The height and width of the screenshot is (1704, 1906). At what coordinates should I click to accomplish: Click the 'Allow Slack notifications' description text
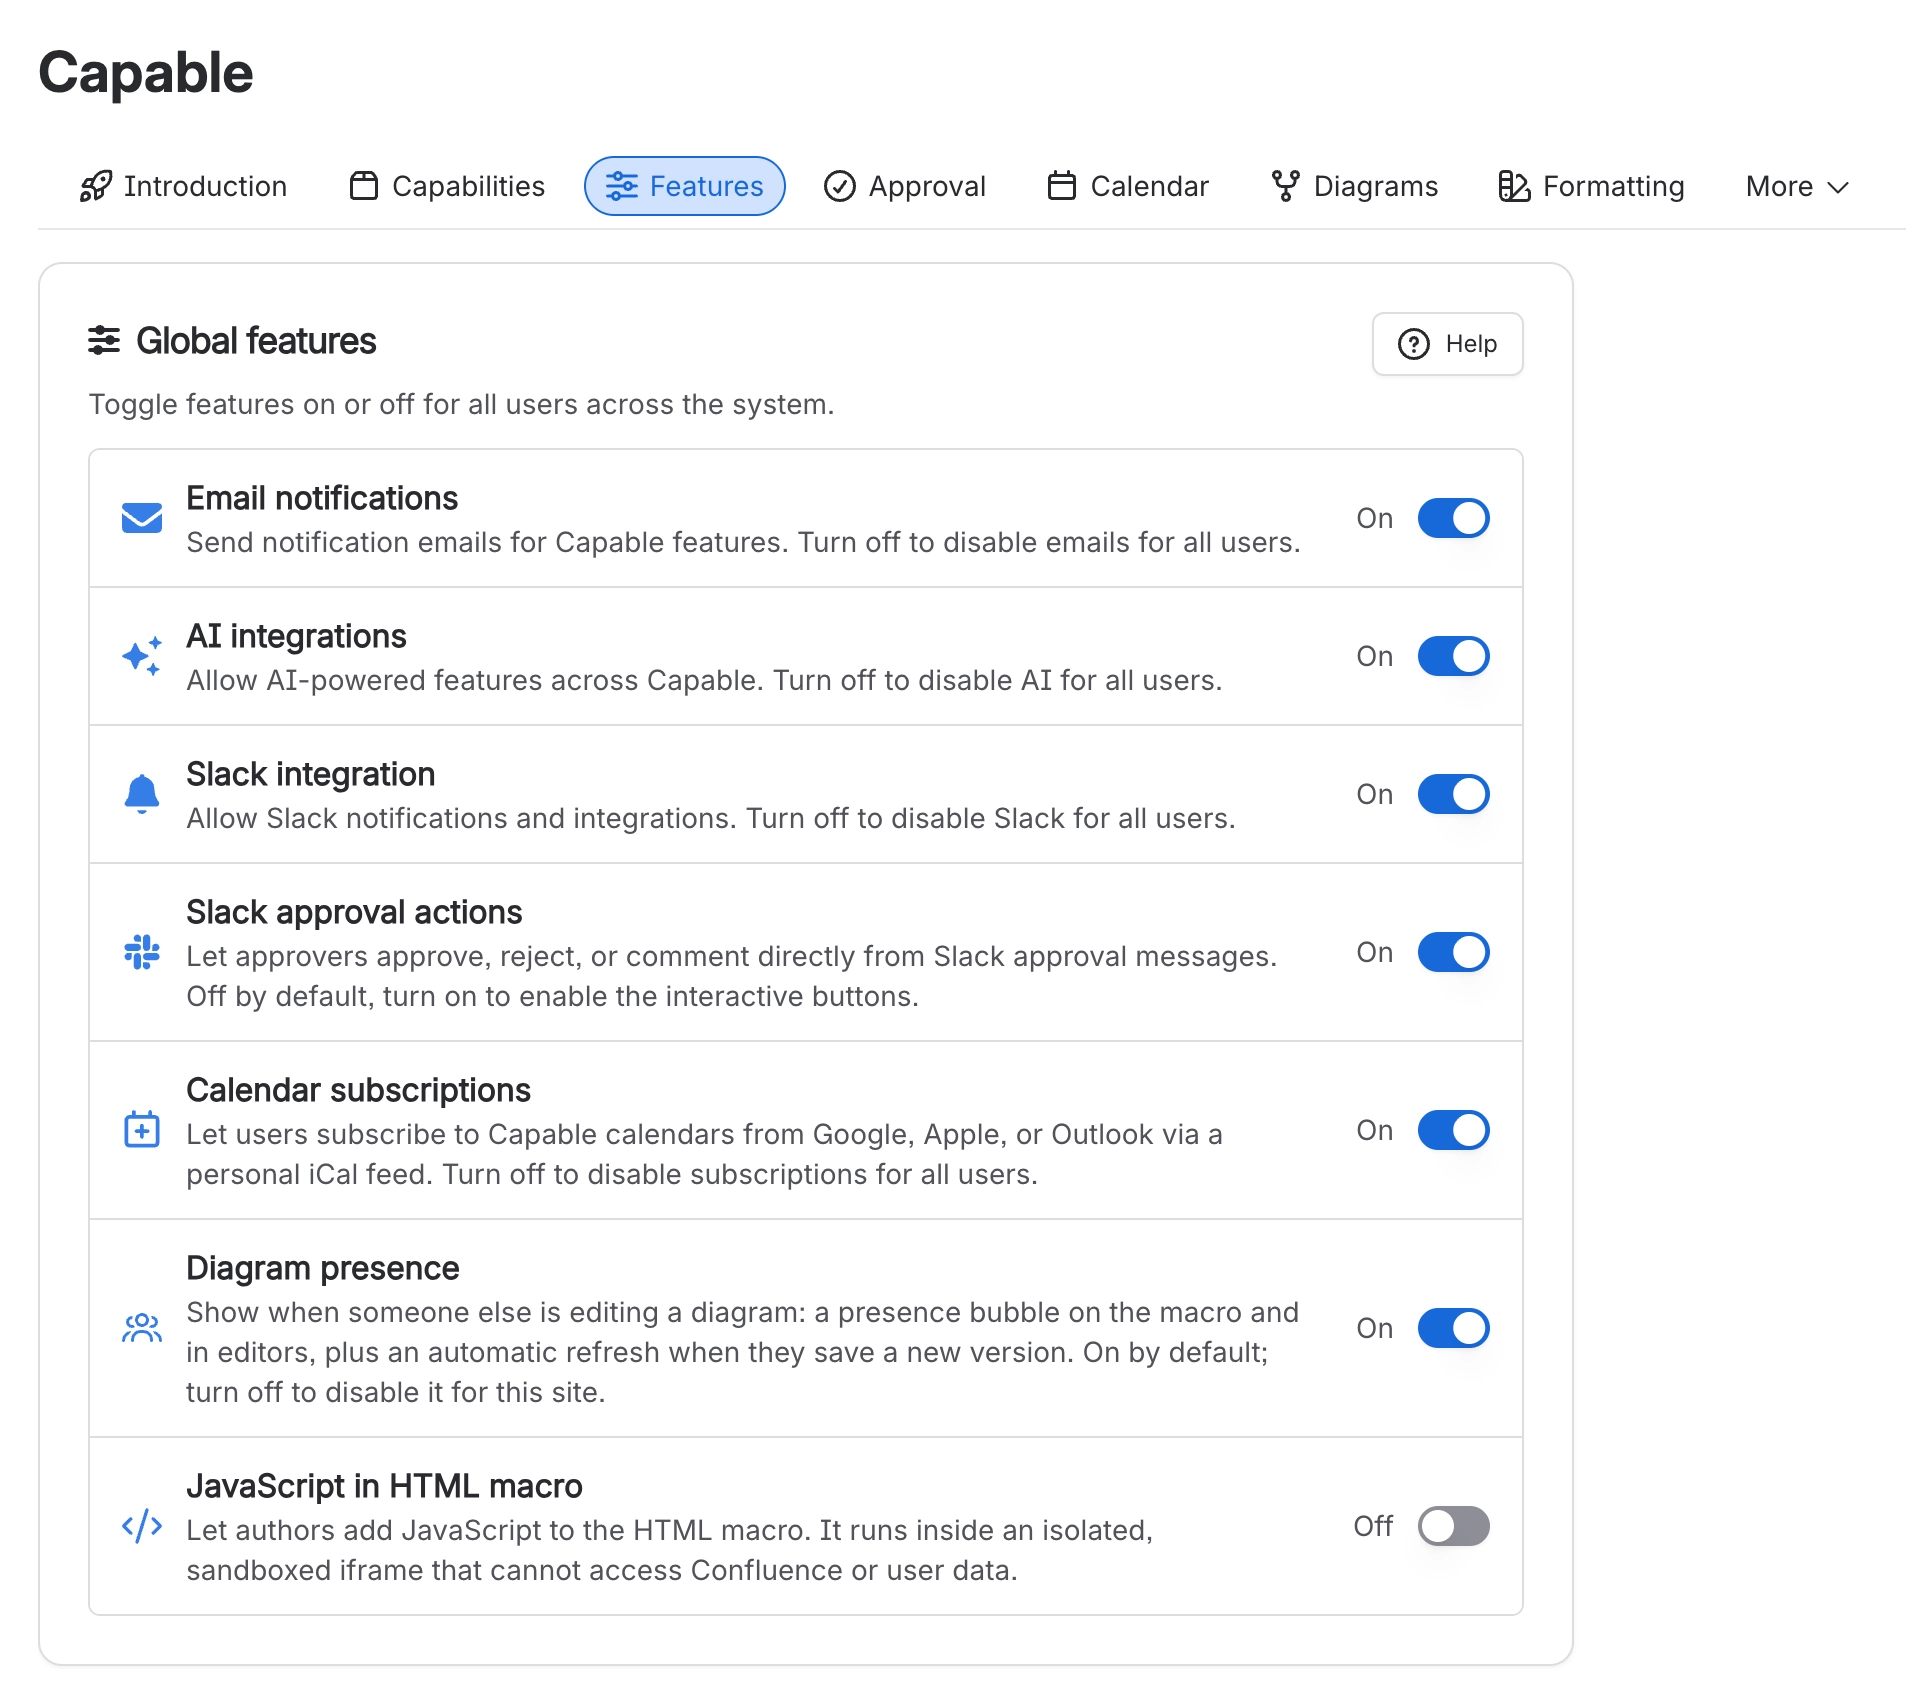[x=711, y=818]
